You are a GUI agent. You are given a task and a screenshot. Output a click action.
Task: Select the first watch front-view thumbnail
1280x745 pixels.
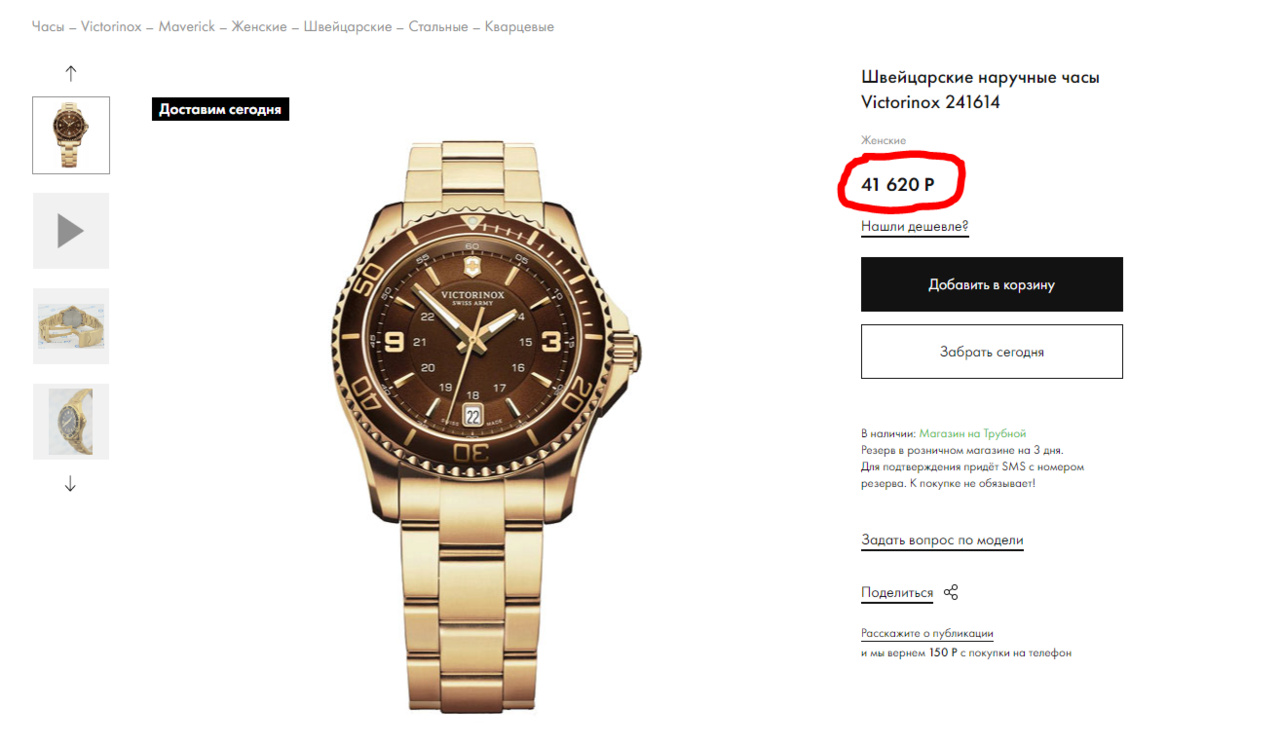71,135
